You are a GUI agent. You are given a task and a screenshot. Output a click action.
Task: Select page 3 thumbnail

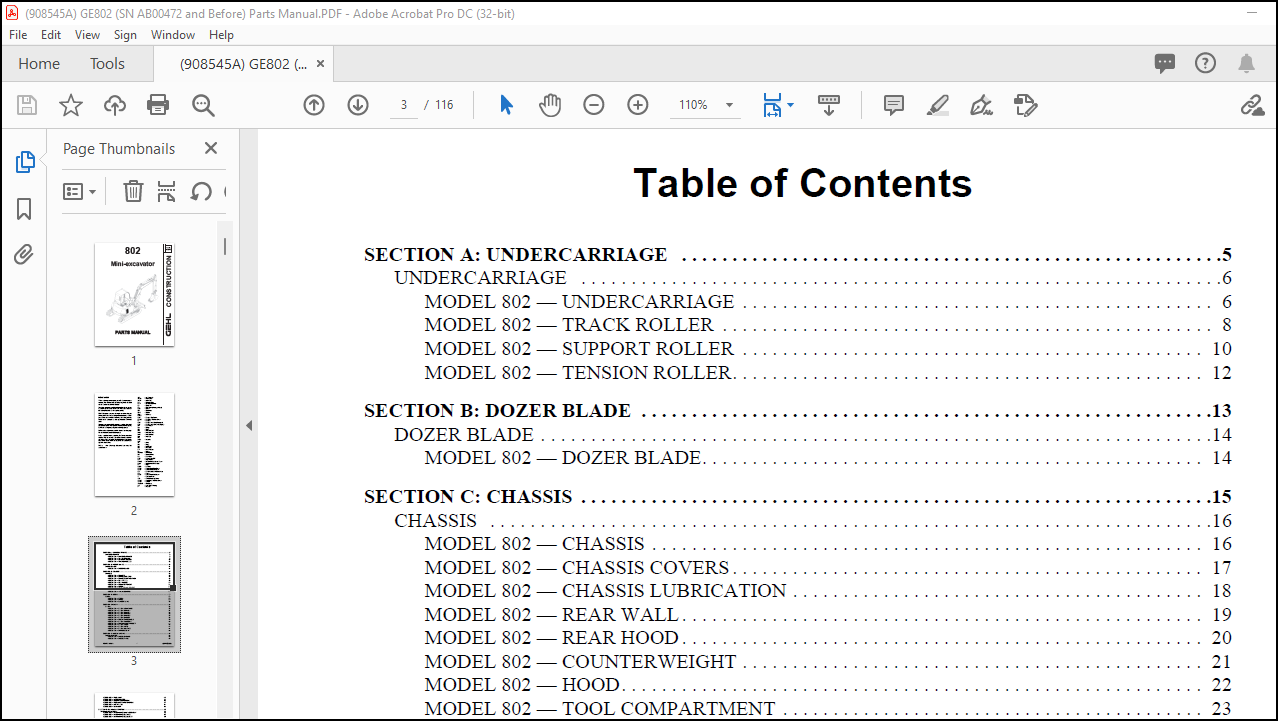(134, 595)
